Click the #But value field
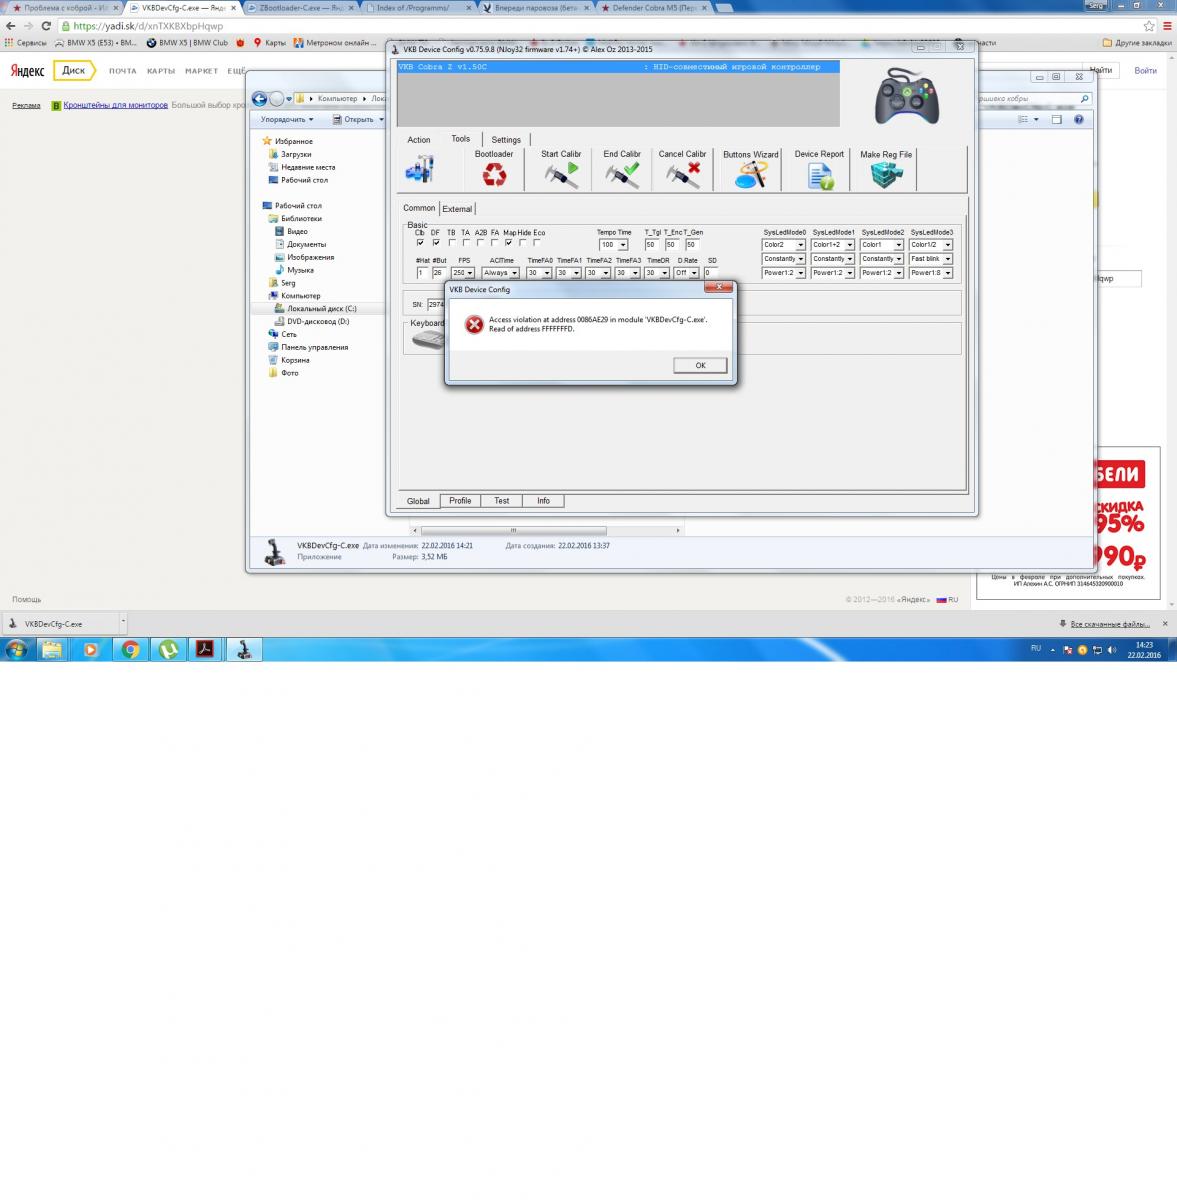The height and width of the screenshot is (1200, 1177). pyautogui.click(x=439, y=273)
